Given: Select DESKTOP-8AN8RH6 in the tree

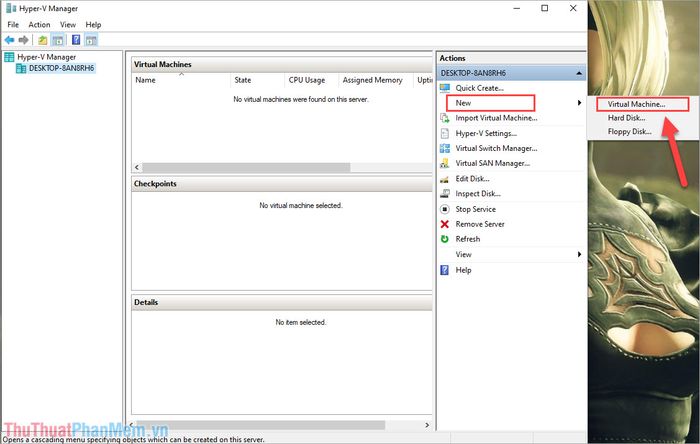Looking at the screenshot, I should 62,68.
